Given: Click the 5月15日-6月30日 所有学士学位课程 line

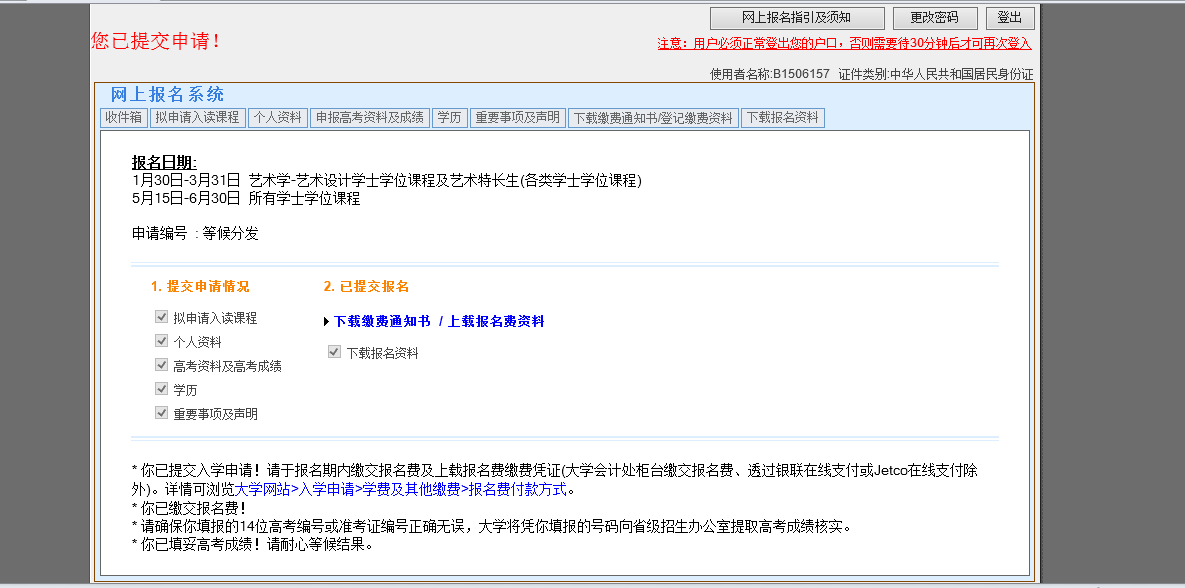Looking at the screenshot, I should [x=246, y=199].
